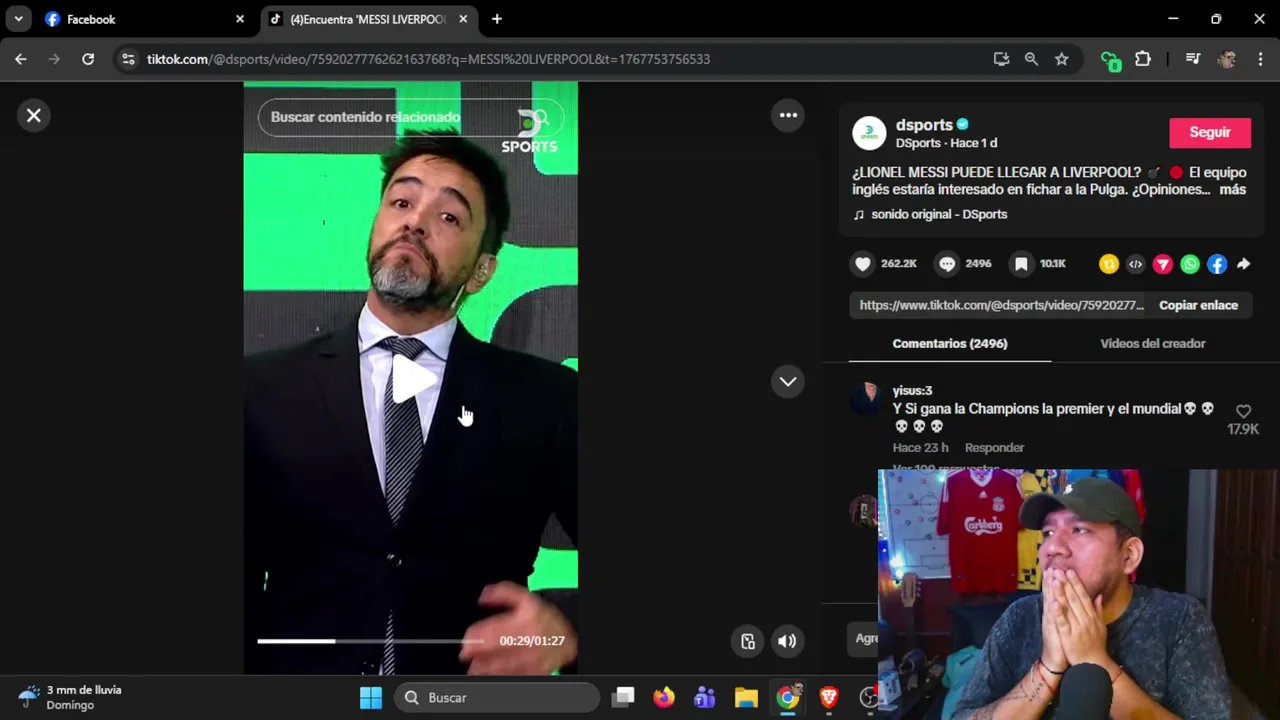Open sonido original - DSports link
Viewport: 1280px width, 720px height.
pos(938,214)
